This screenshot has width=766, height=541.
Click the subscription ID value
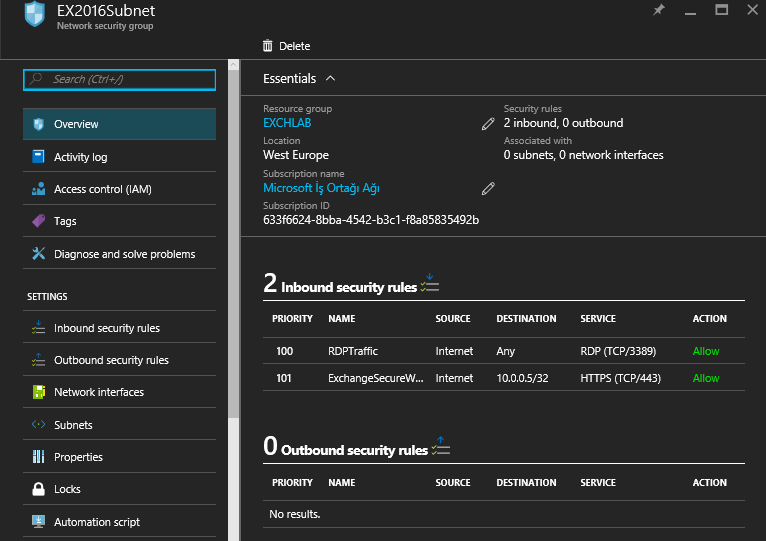click(371, 220)
